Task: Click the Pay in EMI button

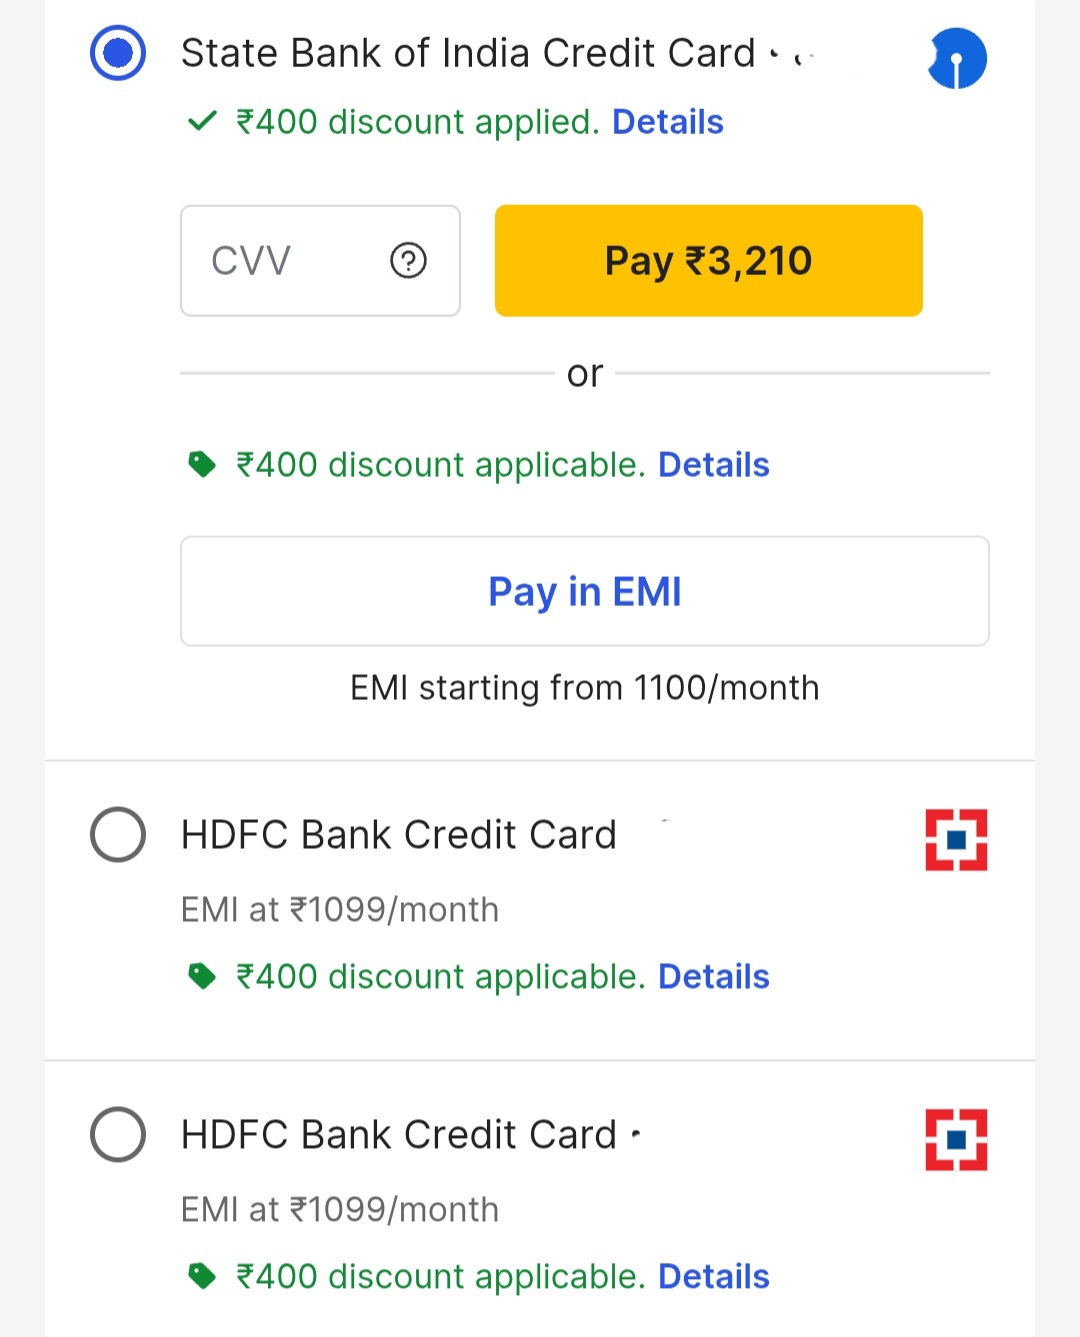Action: (x=584, y=591)
